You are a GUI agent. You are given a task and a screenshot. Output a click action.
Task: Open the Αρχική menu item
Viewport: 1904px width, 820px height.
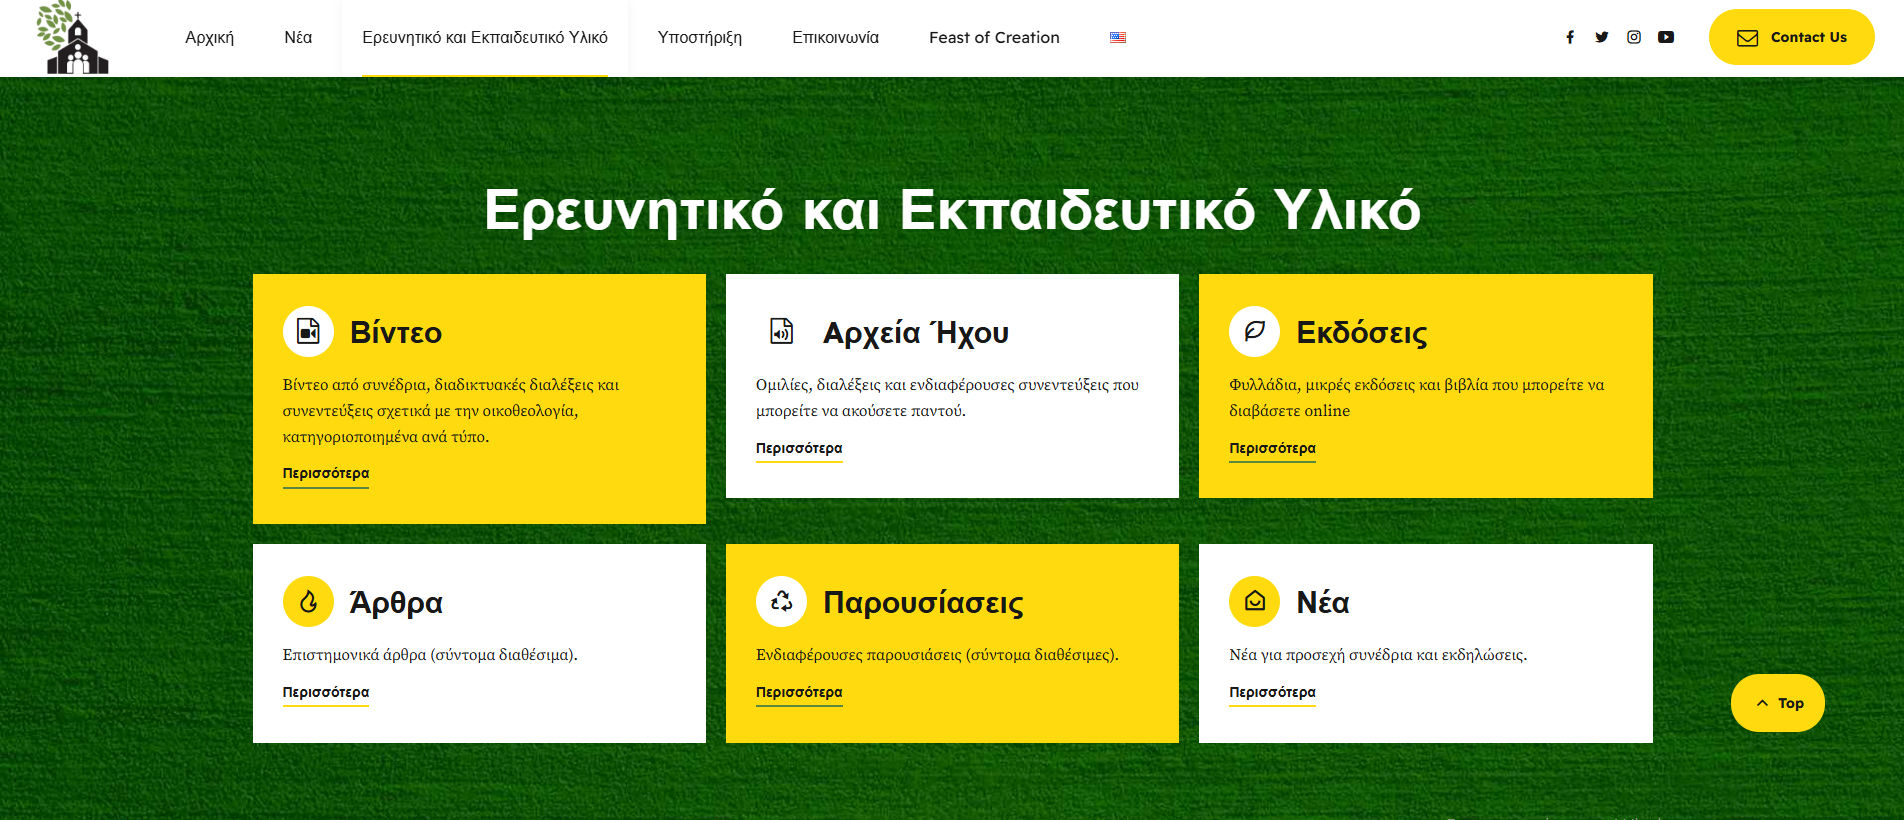click(209, 37)
